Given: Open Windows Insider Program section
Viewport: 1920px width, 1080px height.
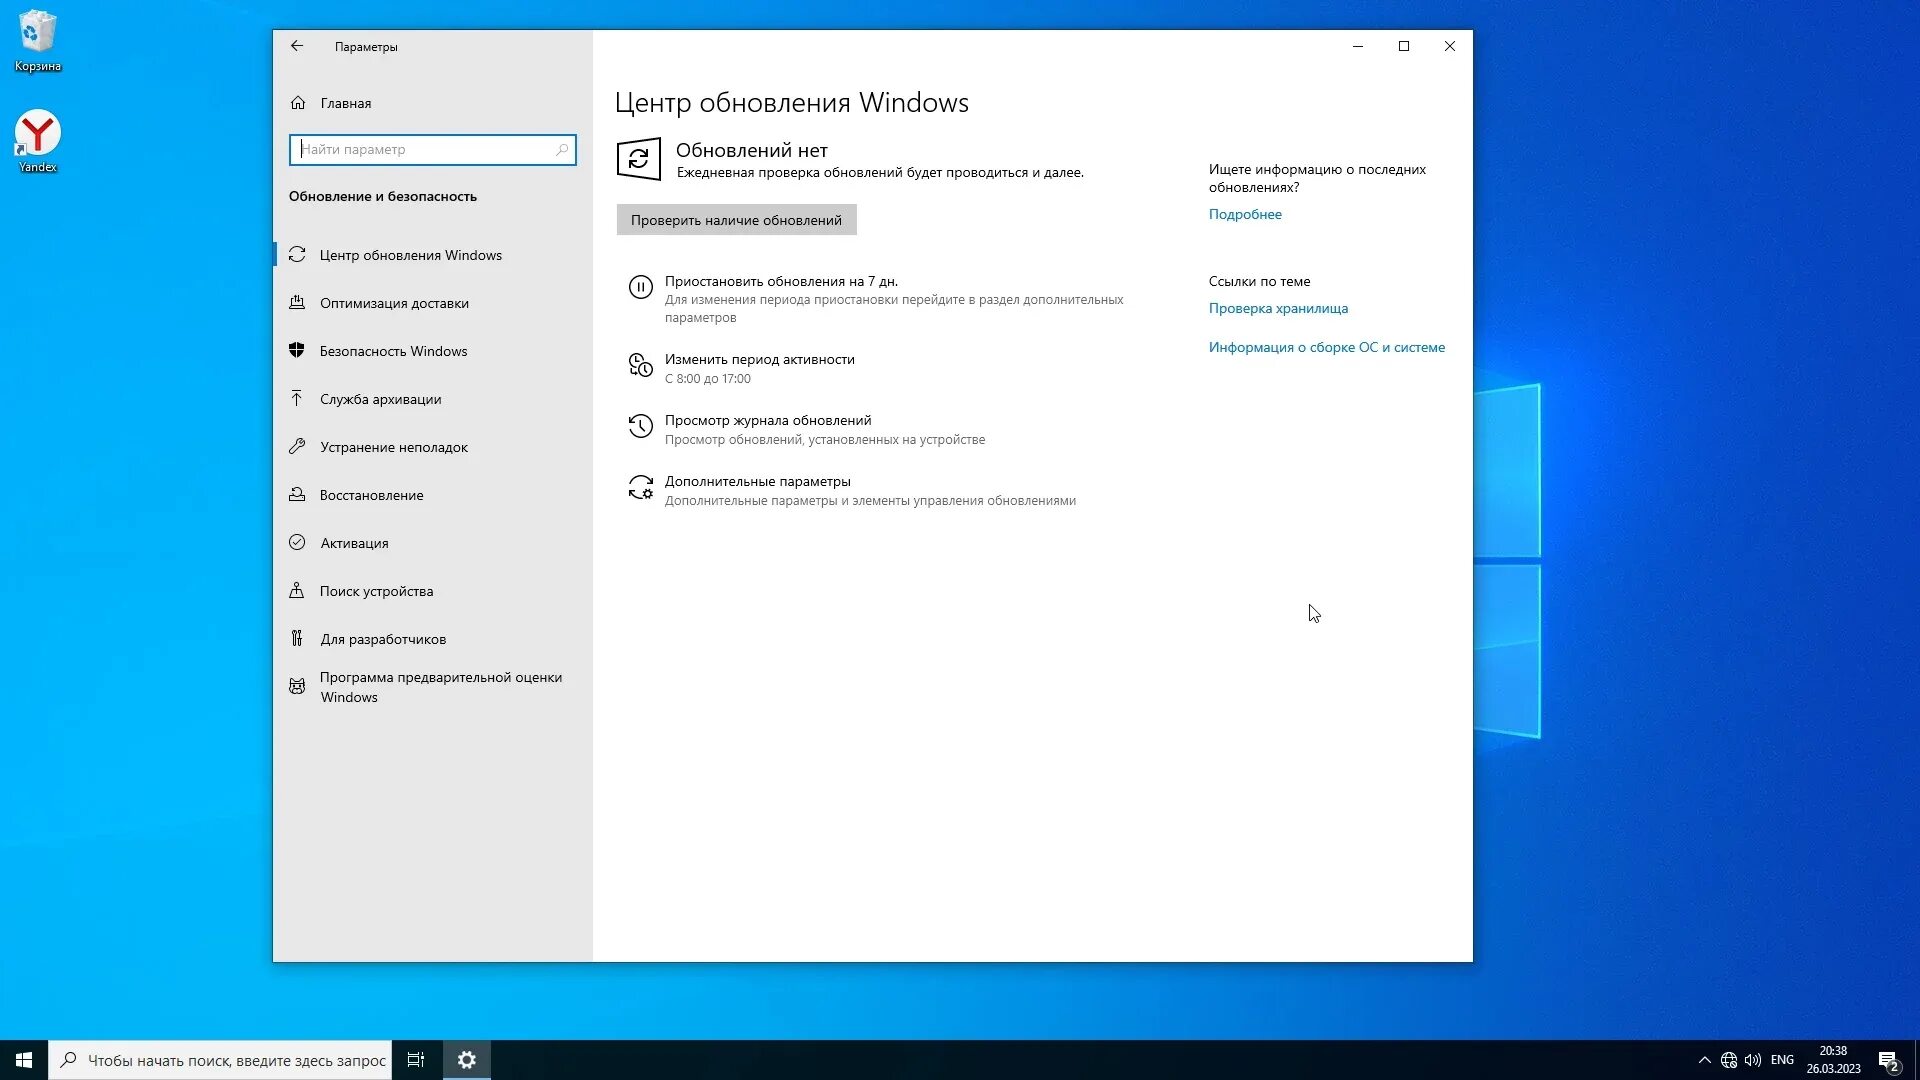Looking at the screenshot, I should (440, 687).
